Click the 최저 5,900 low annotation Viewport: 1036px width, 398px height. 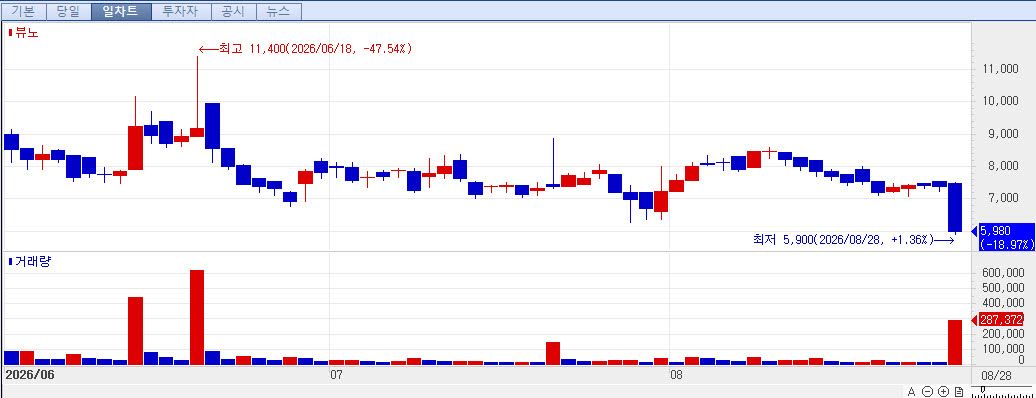tap(853, 239)
